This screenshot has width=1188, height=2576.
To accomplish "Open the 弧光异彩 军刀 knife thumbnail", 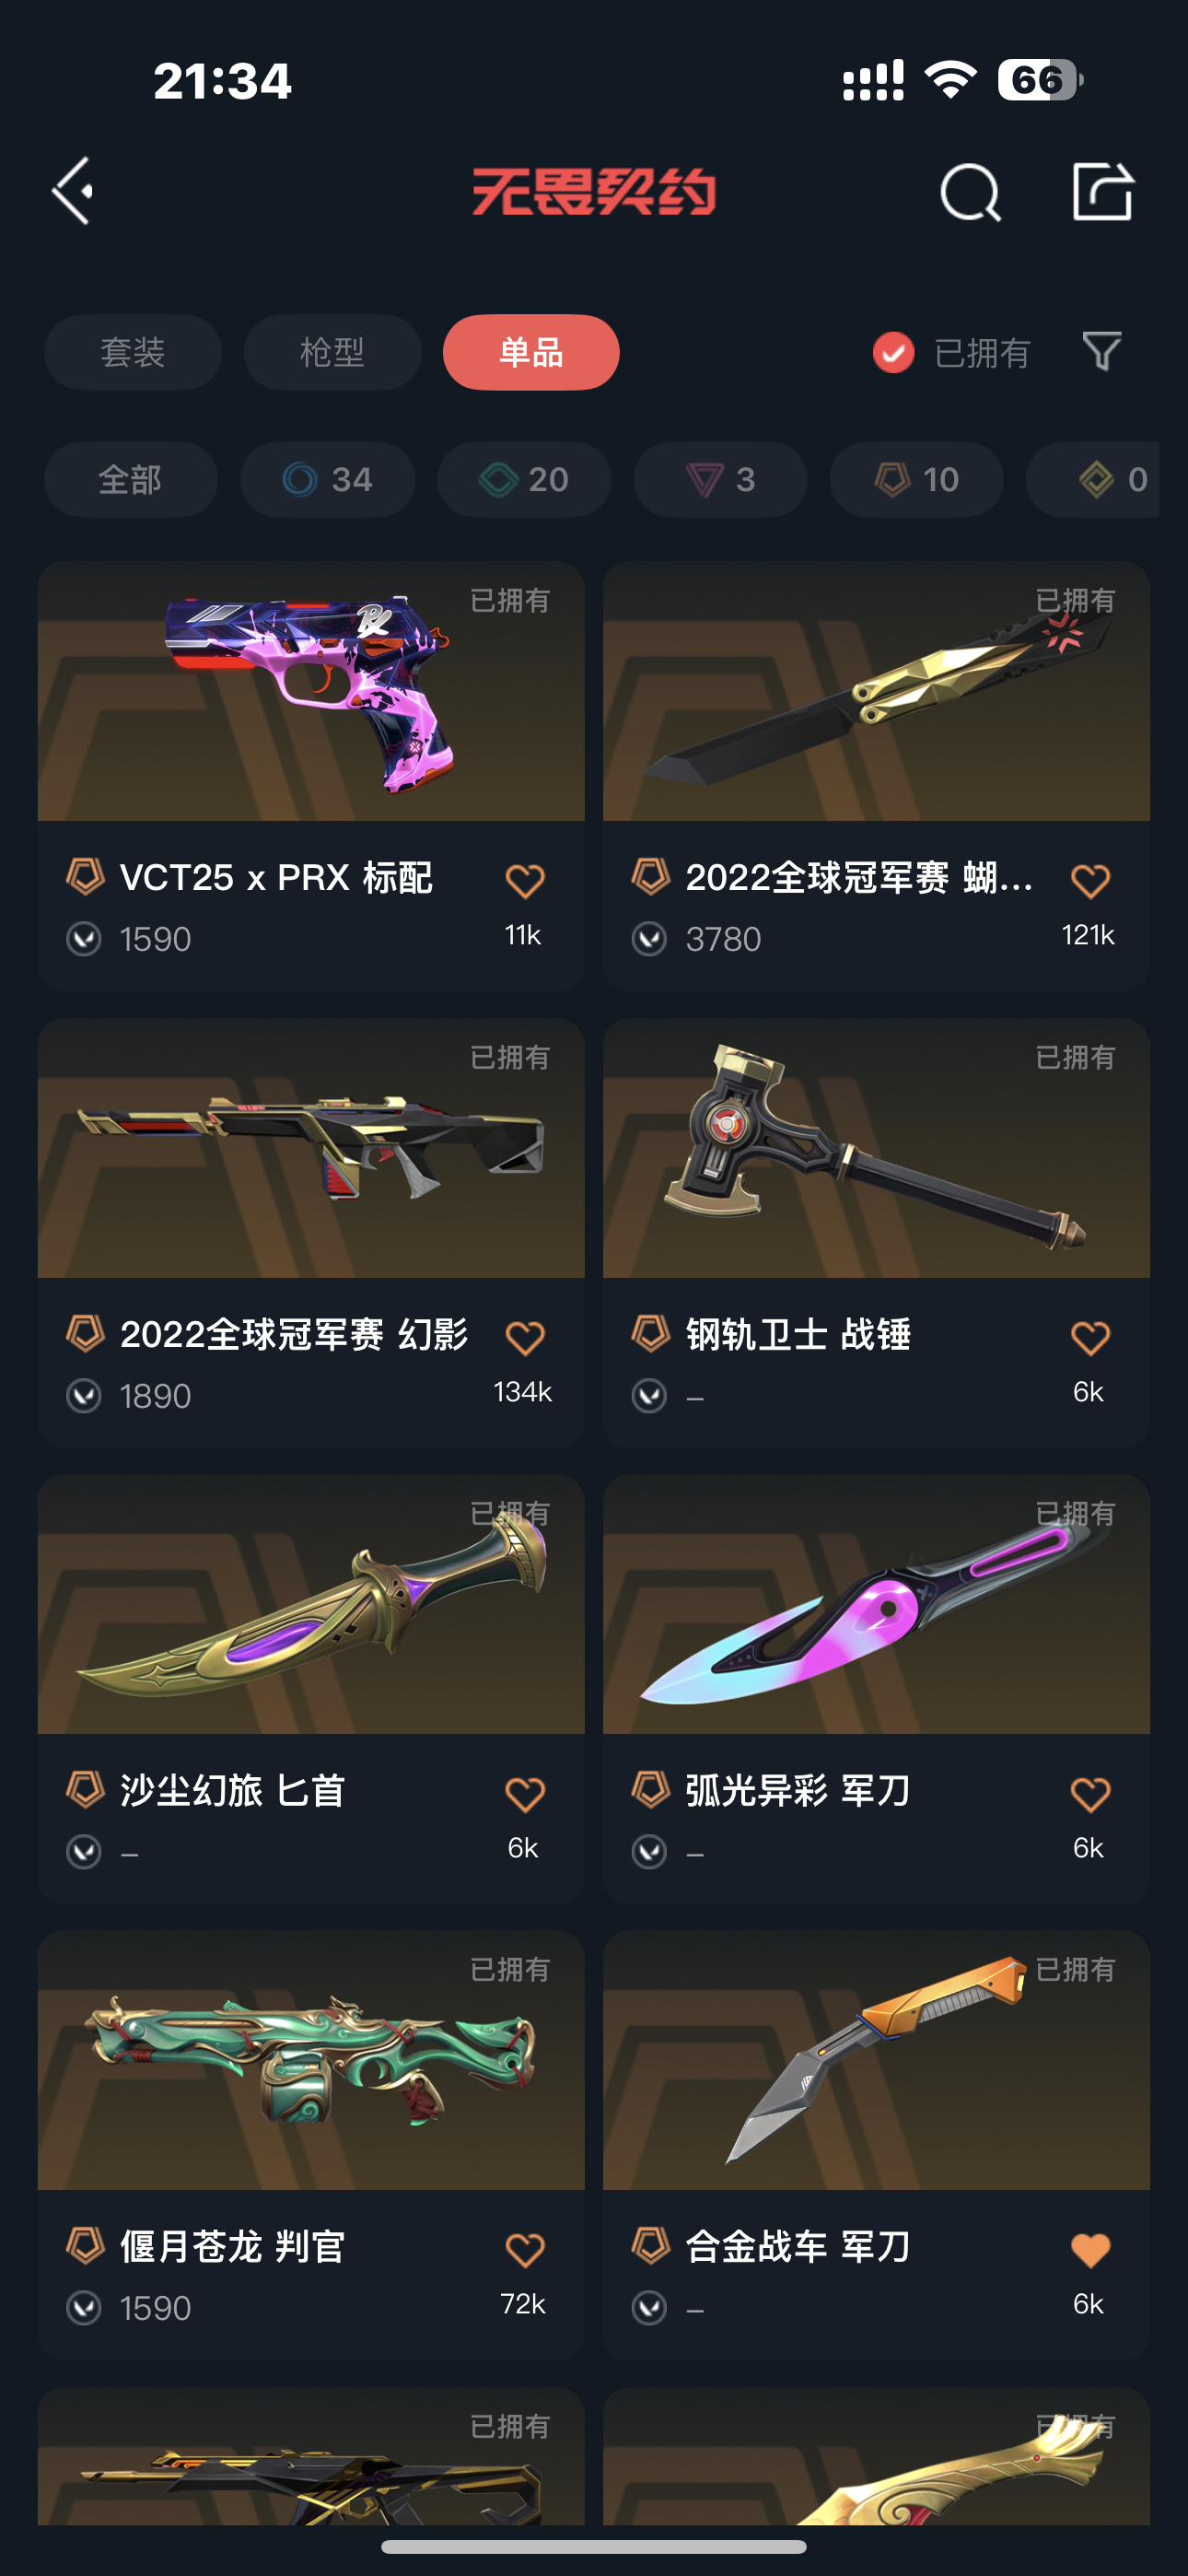I will 876,1604.
